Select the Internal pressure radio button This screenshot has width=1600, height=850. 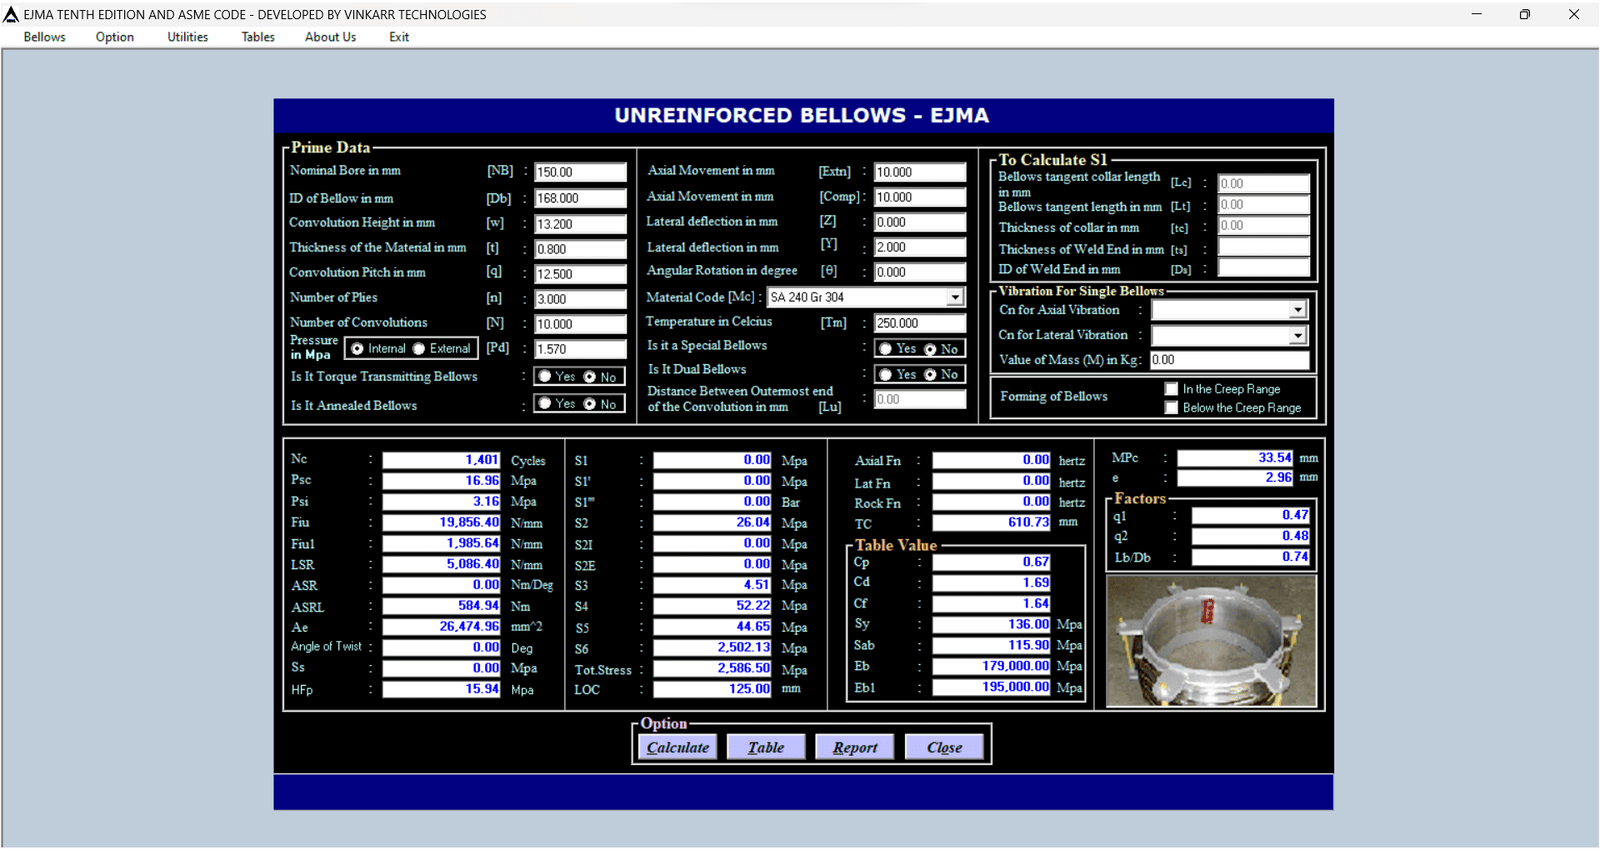(357, 349)
